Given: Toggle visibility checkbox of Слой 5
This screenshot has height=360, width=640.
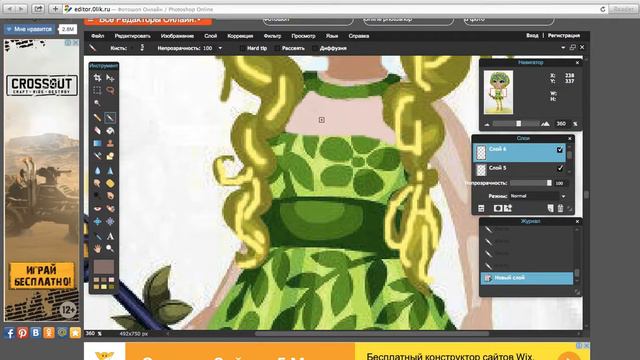Looking at the screenshot, I should pos(560,168).
